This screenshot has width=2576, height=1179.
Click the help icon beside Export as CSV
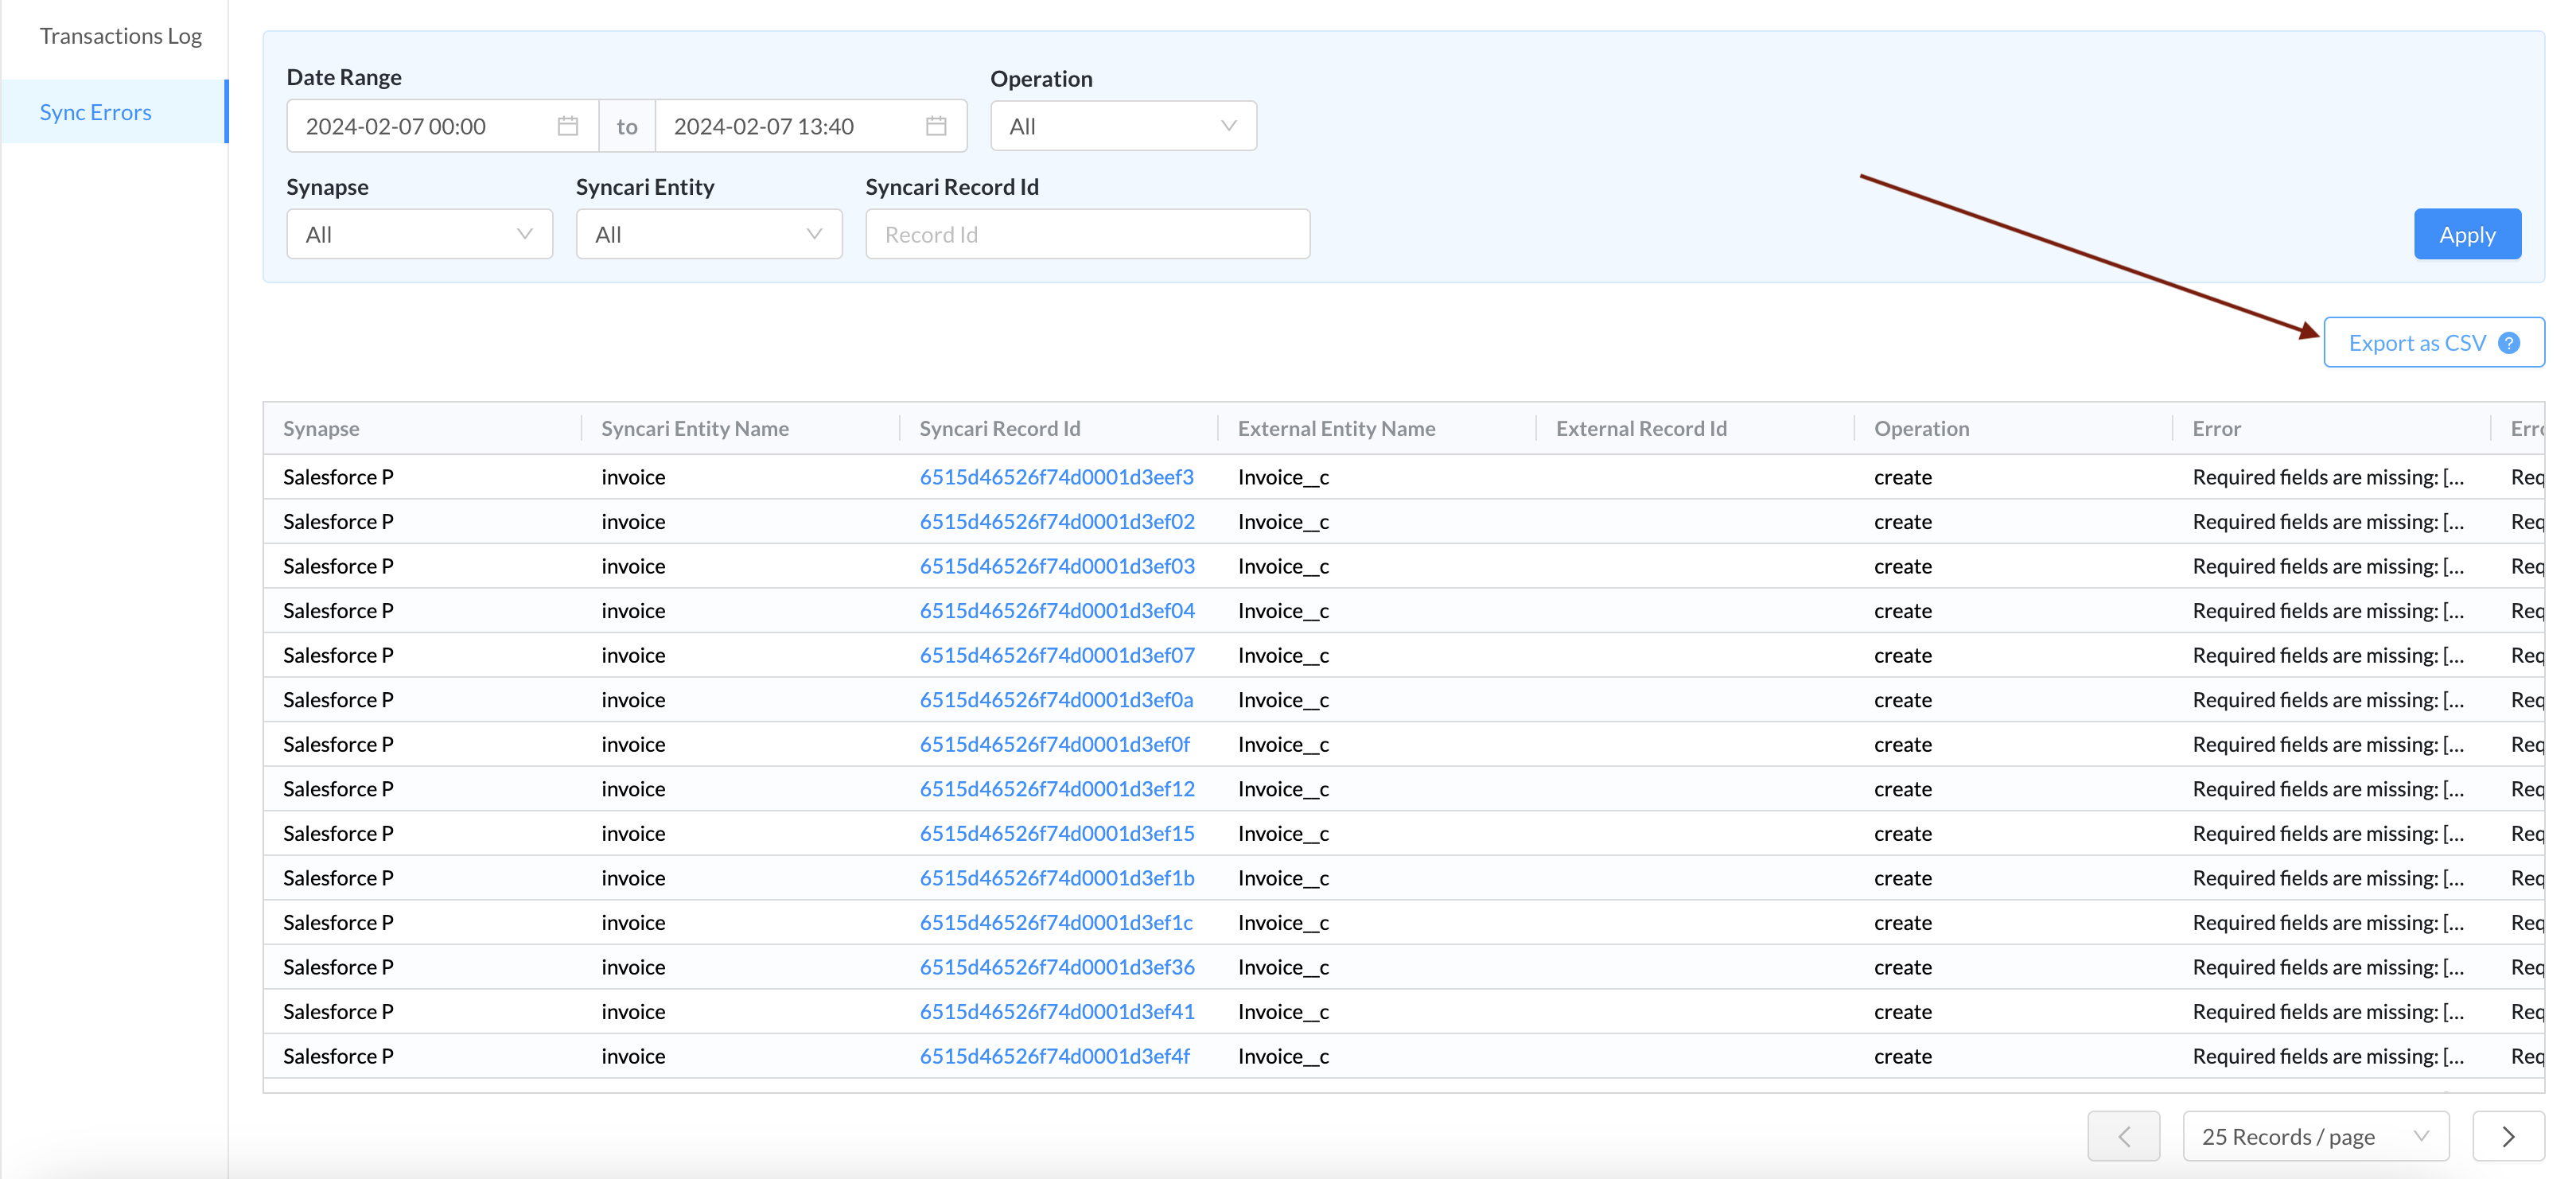tap(2508, 343)
